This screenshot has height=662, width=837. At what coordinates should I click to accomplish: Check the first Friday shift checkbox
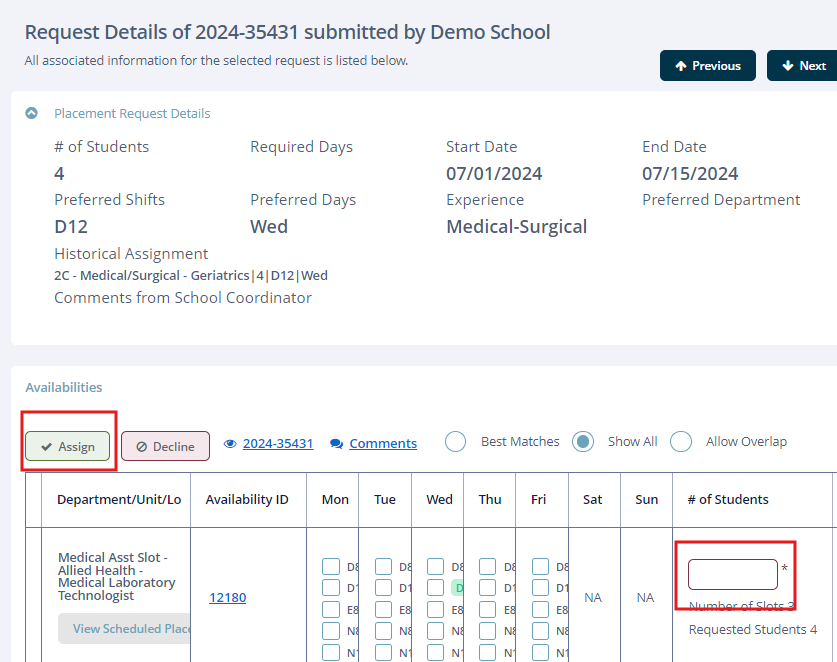click(541, 567)
